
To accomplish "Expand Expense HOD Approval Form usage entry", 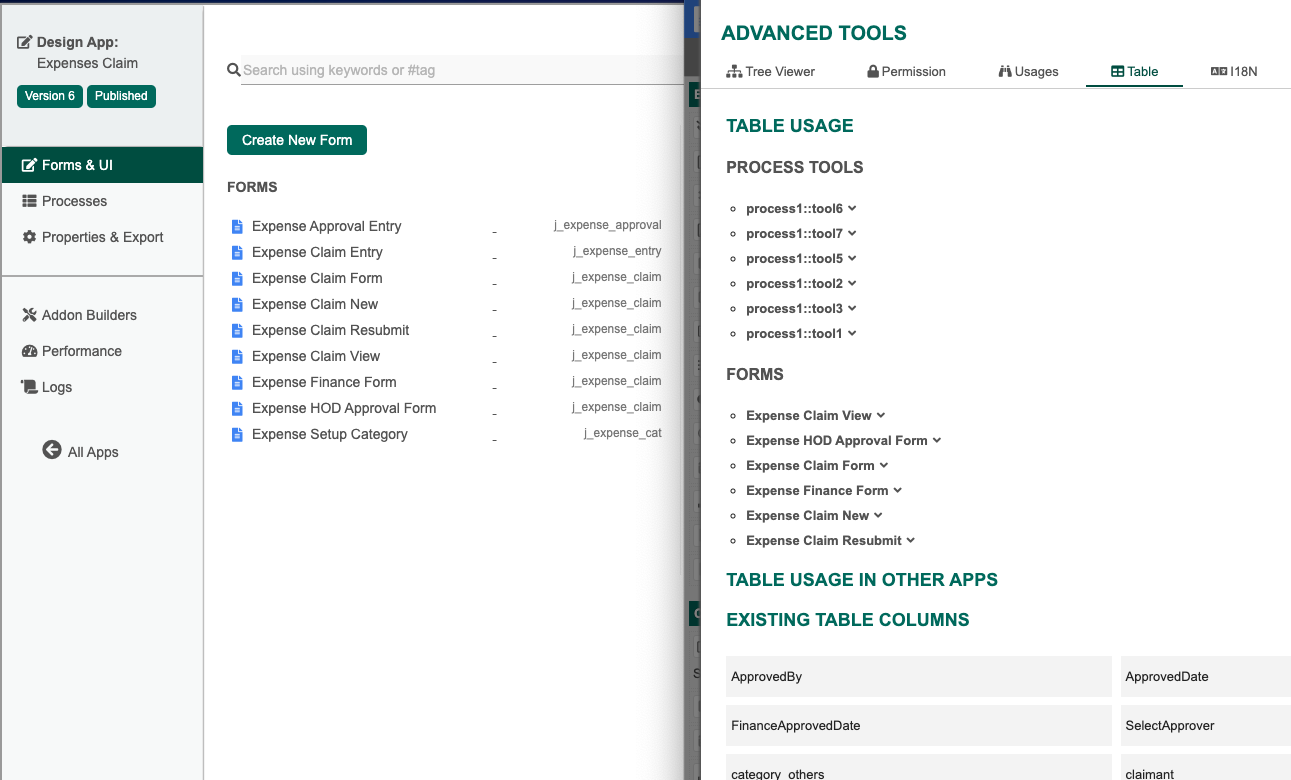I will (936, 440).
